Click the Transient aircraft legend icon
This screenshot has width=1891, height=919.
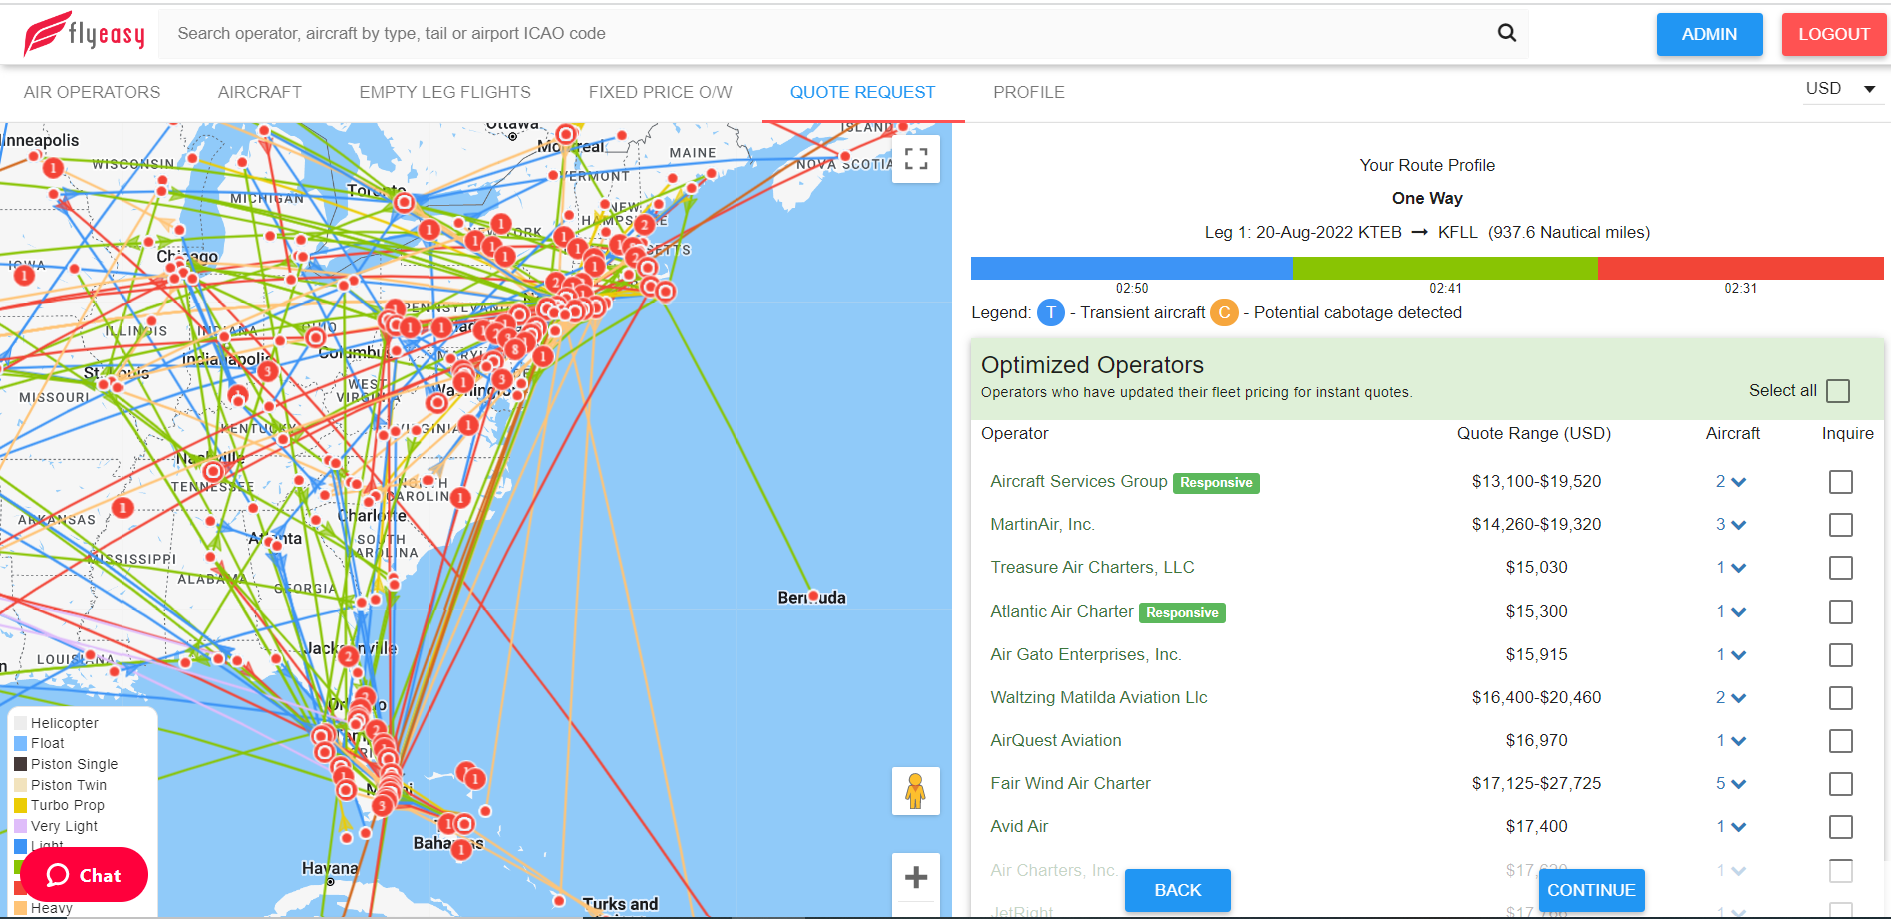[x=1050, y=313]
